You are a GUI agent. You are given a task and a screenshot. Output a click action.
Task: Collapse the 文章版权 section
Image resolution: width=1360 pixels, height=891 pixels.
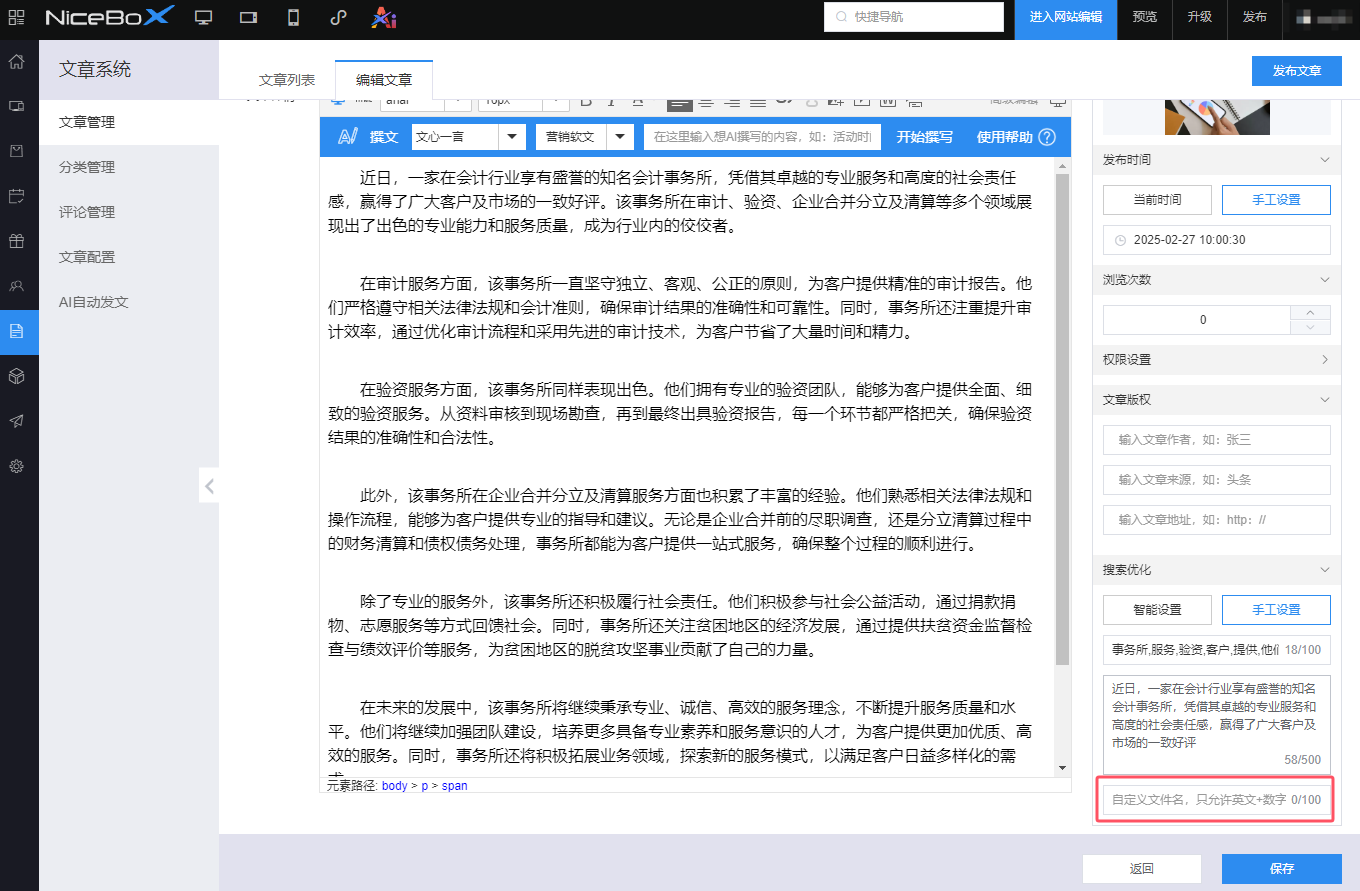click(x=1325, y=400)
